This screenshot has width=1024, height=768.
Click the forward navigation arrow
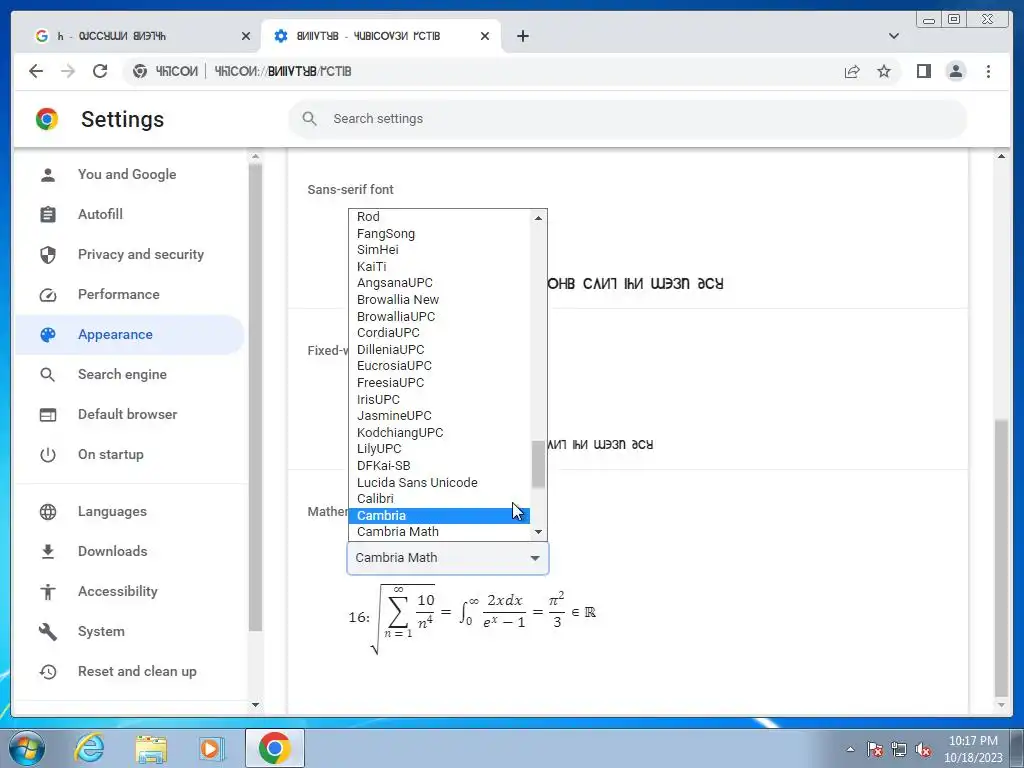click(68, 71)
